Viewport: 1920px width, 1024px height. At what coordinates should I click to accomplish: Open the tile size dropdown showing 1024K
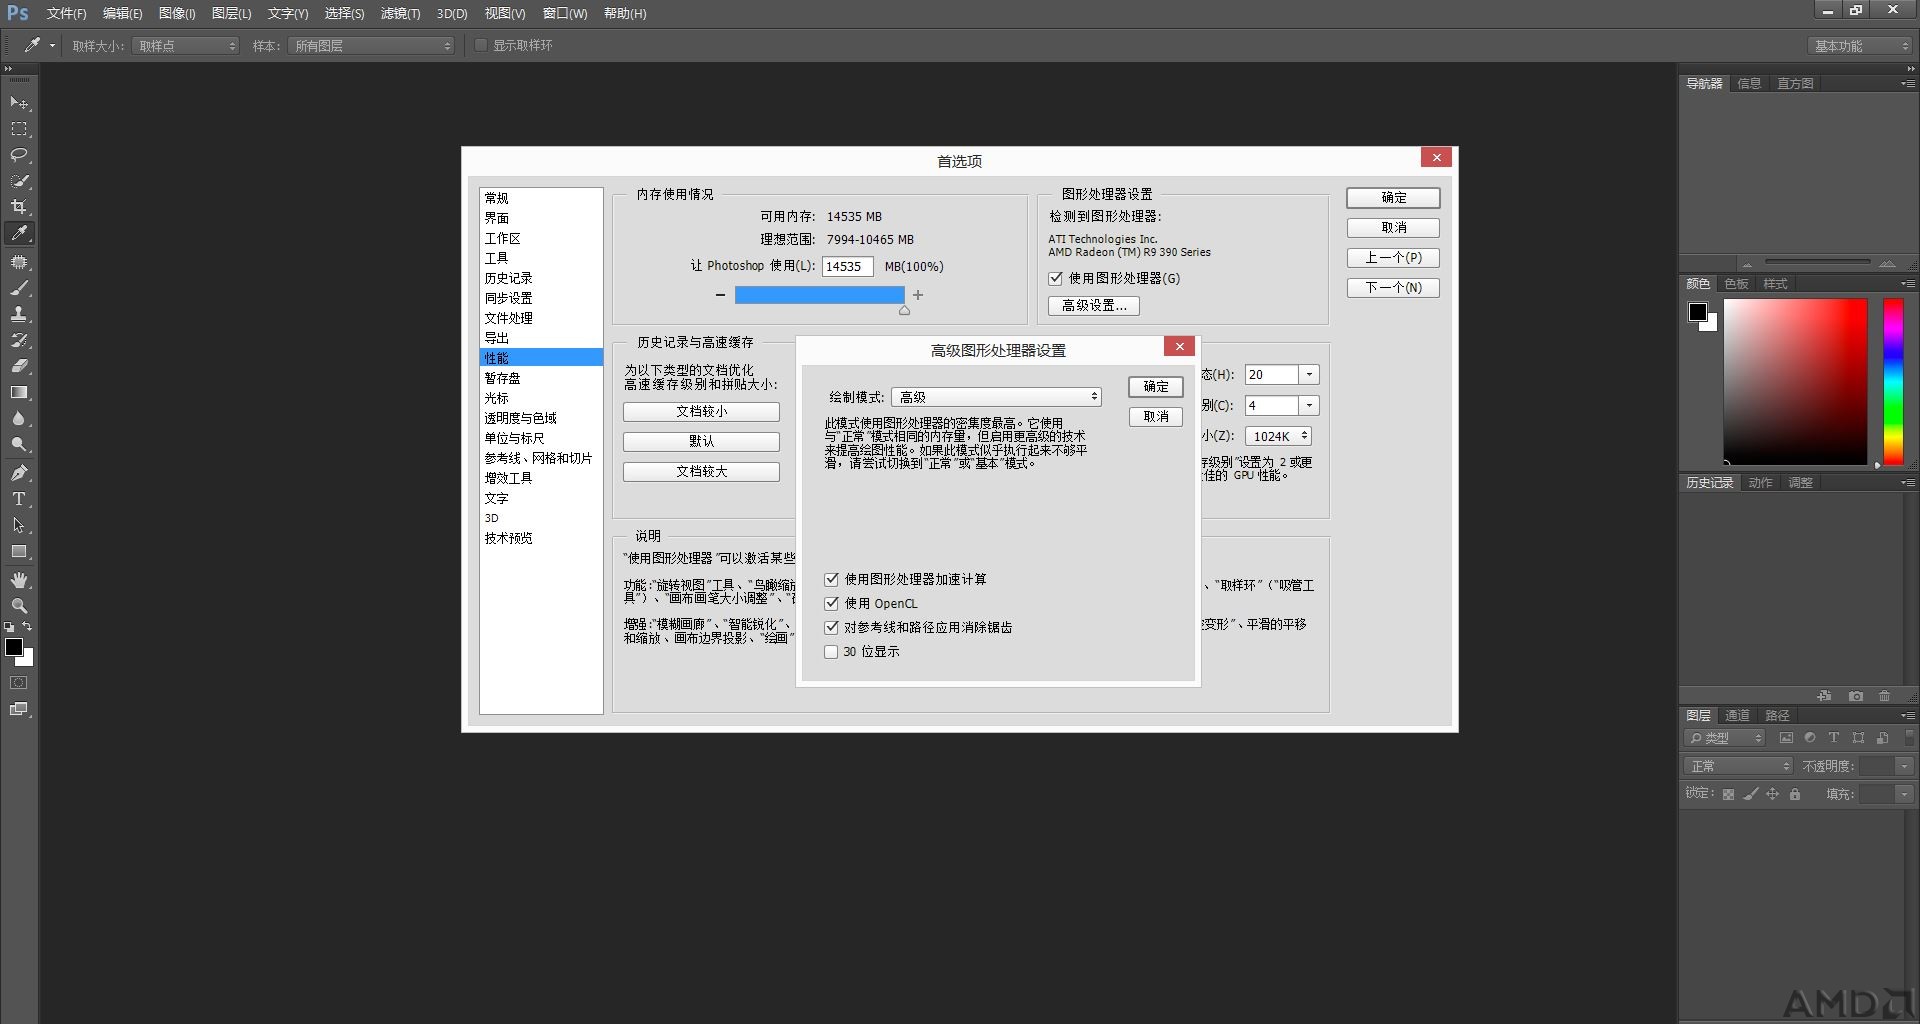1279,436
